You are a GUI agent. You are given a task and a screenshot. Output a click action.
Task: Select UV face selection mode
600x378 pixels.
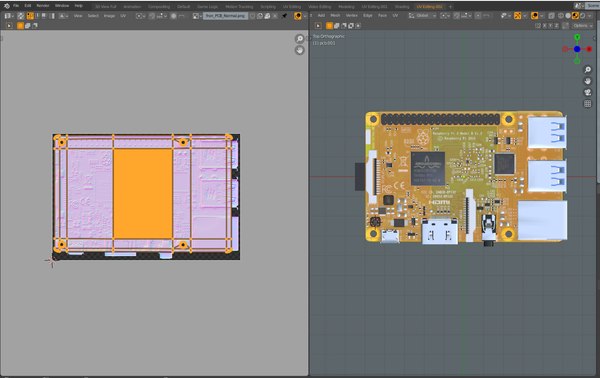tap(44, 16)
